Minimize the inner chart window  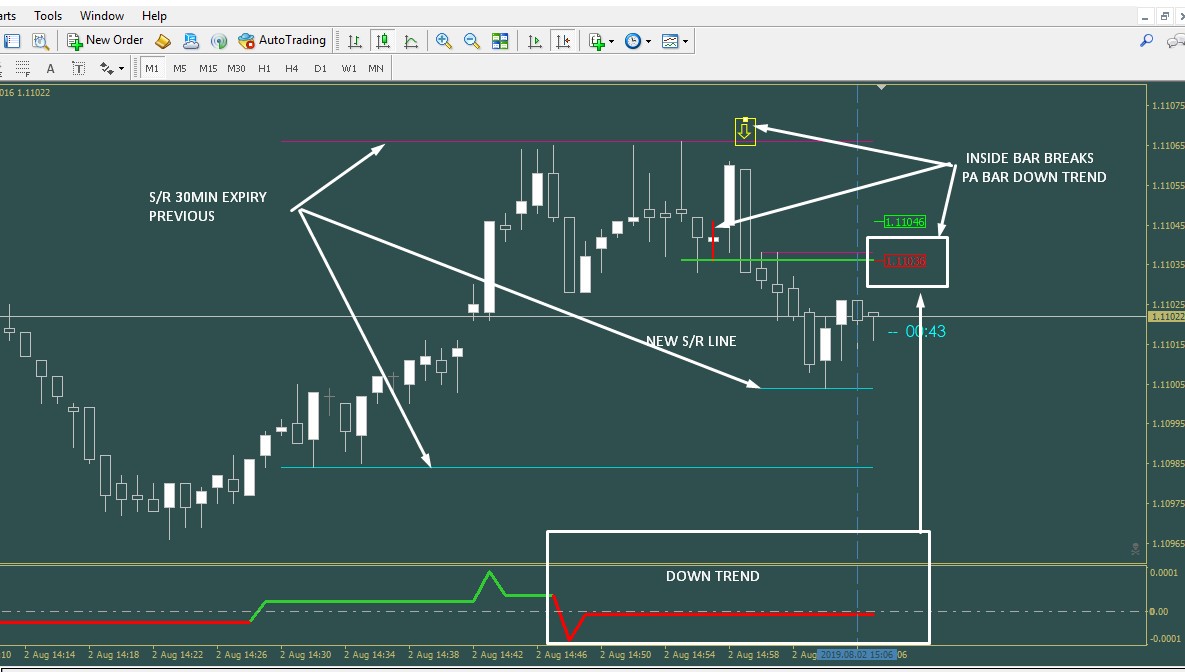[1146, 17]
